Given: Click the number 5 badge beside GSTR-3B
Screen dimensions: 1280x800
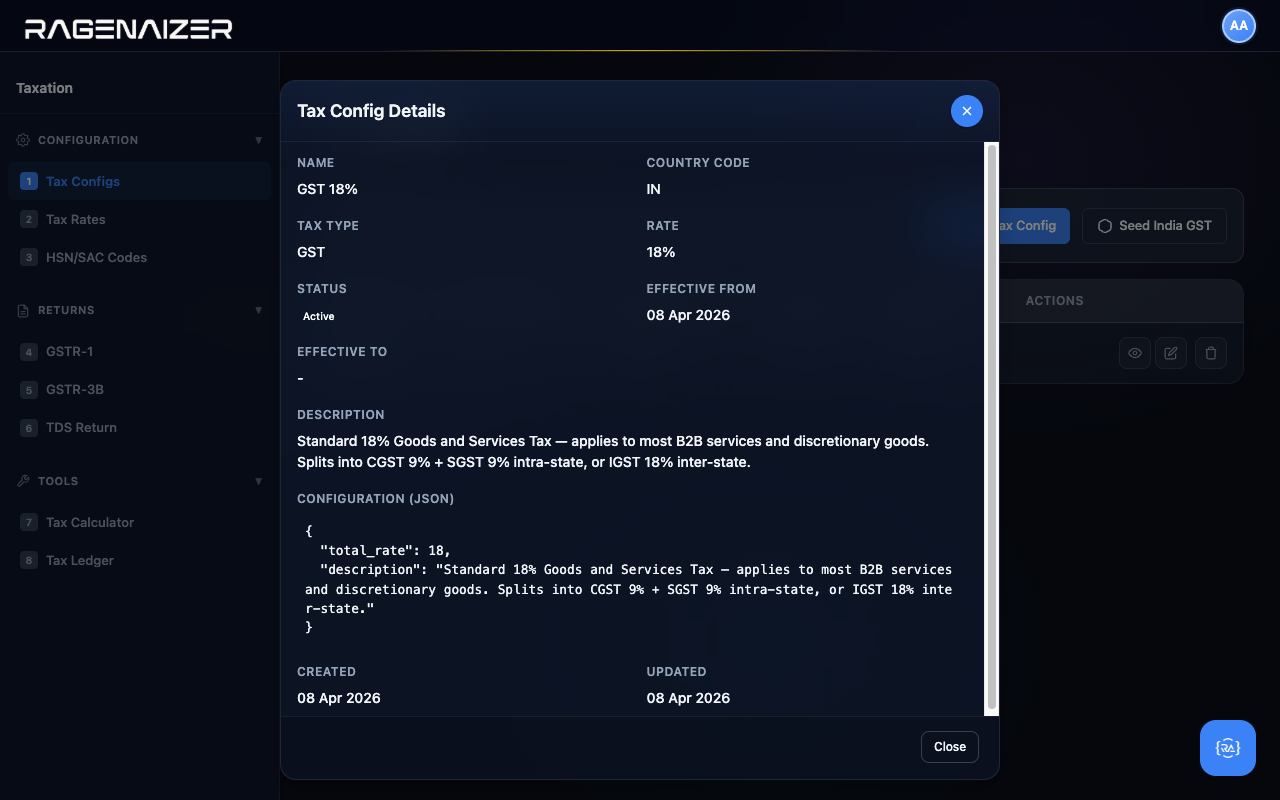Looking at the screenshot, I should 29,389.
